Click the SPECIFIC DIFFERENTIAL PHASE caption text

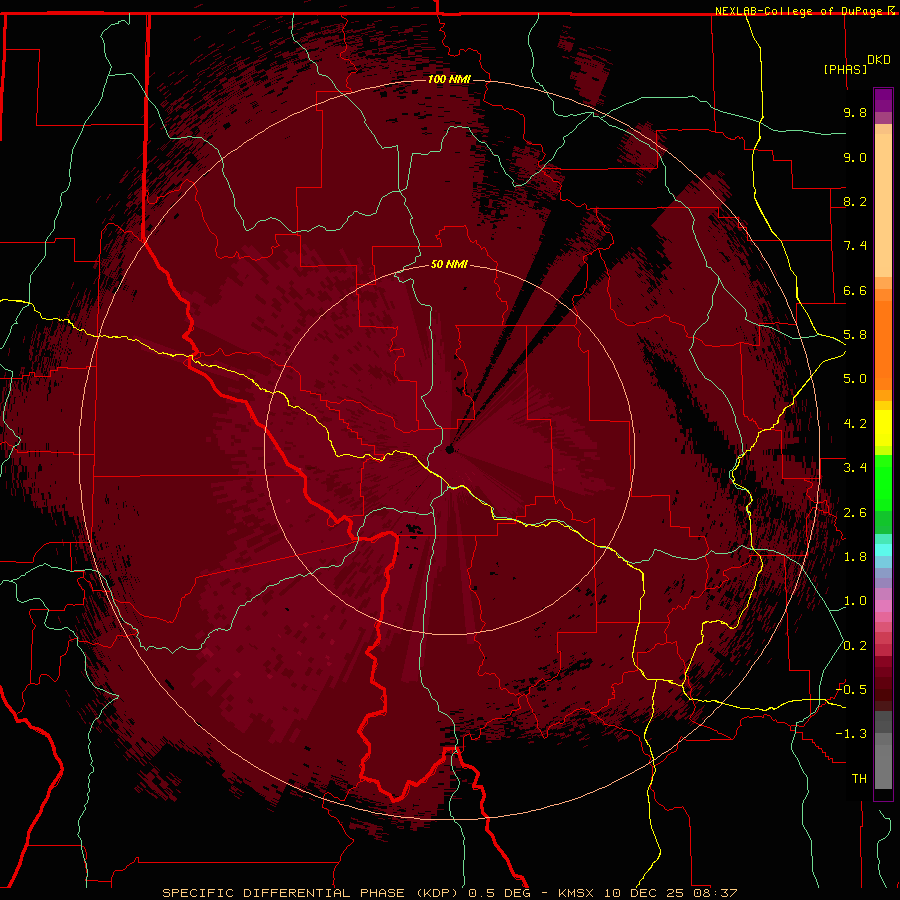pos(284,893)
